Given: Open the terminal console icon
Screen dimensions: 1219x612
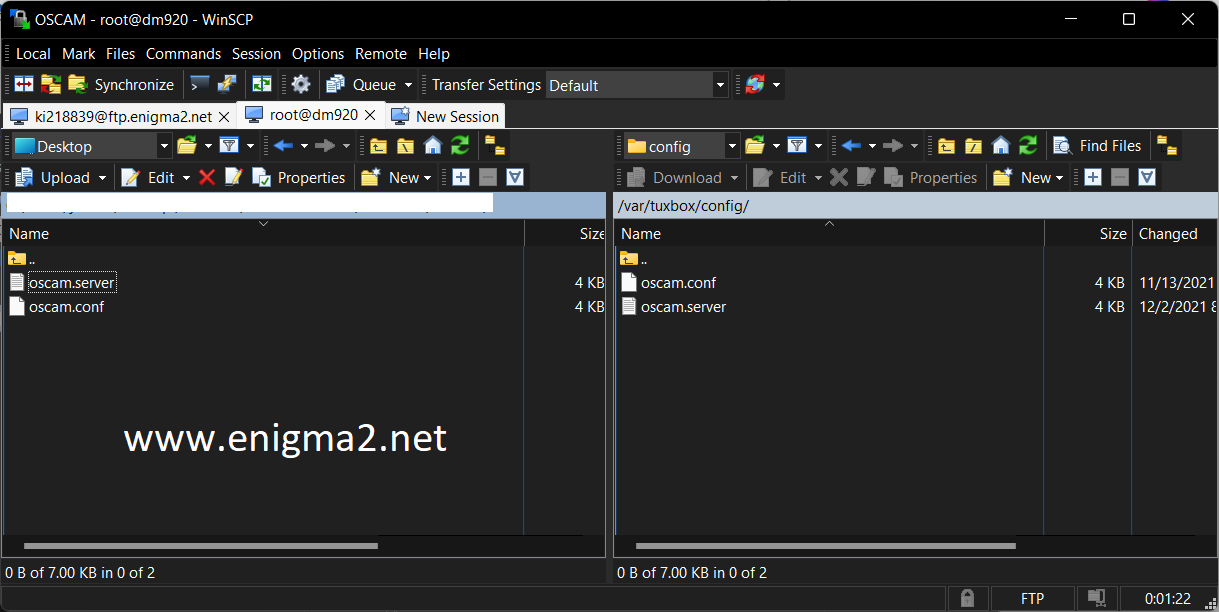Looking at the screenshot, I should [x=200, y=85].
